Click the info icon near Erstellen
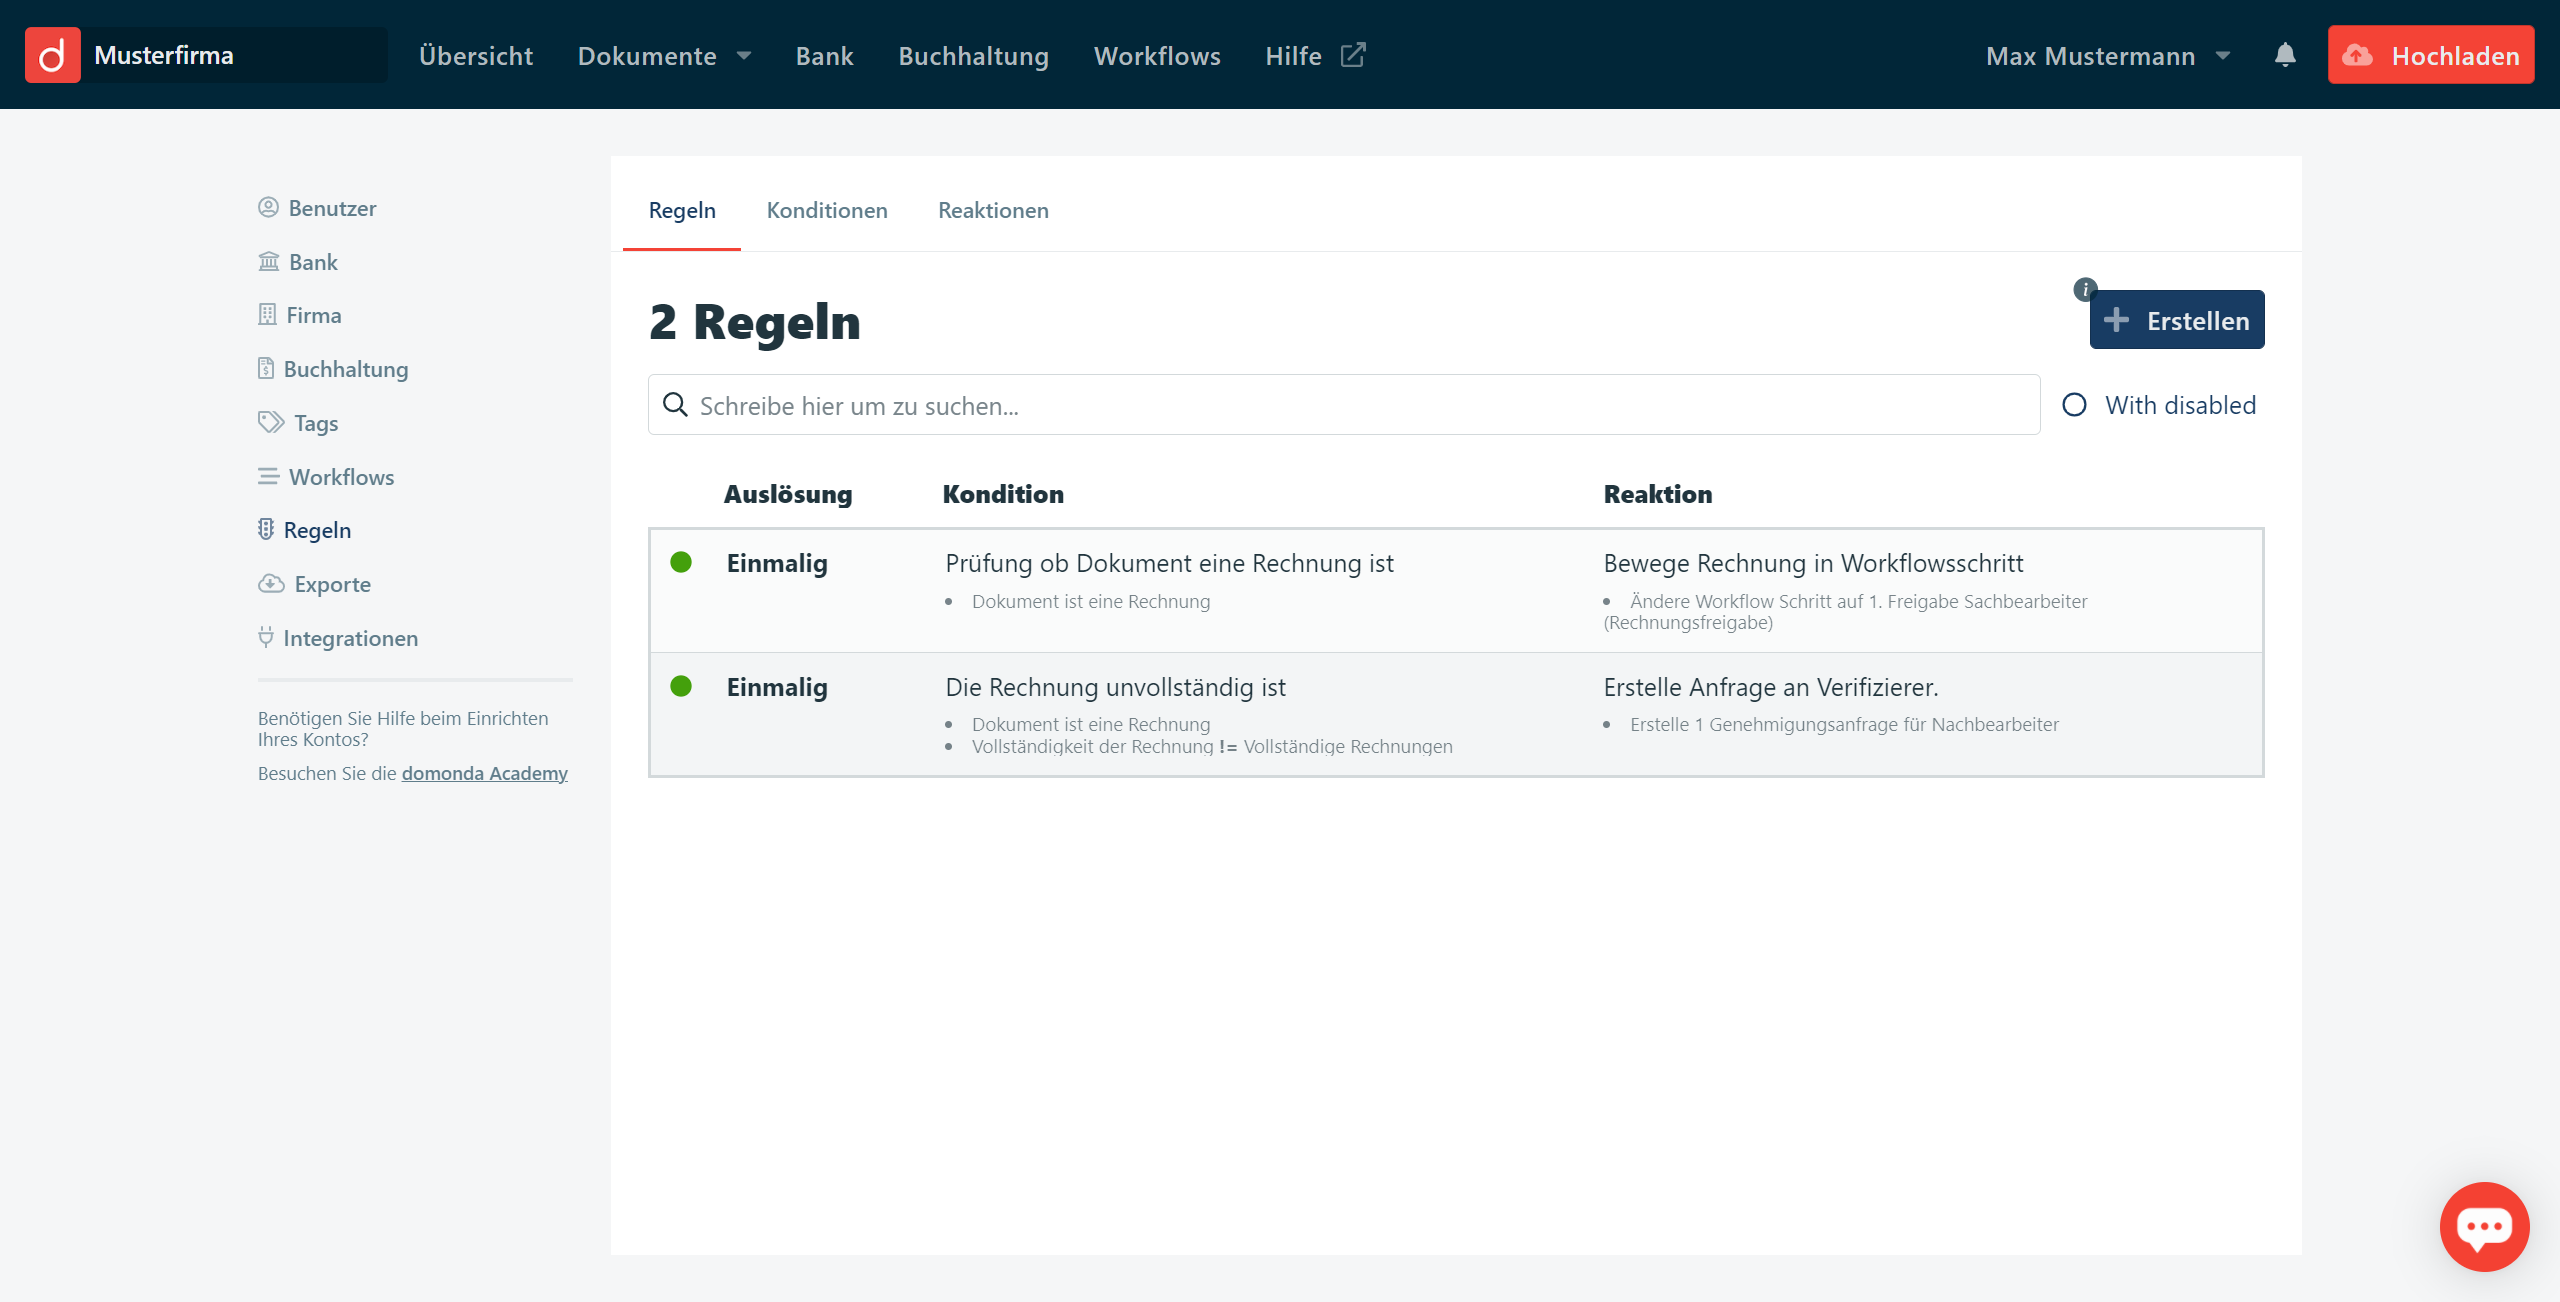2560x1302 pixels. click(2084, 289)
